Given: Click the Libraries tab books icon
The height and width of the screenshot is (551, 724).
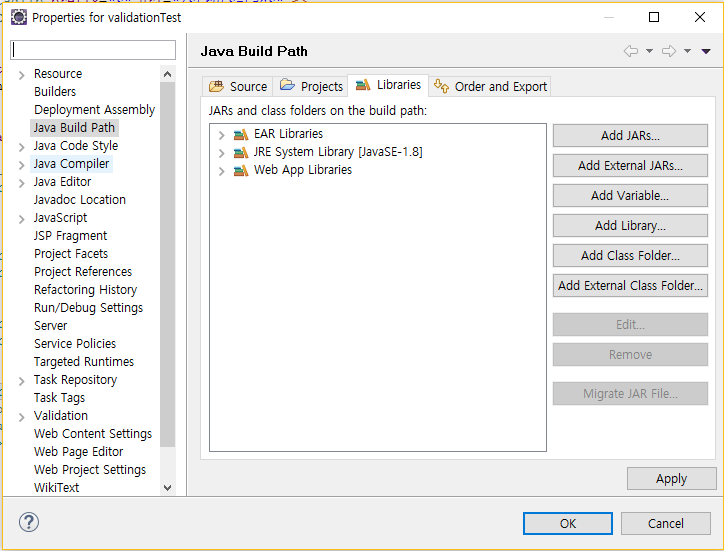Looking at the screenshot, I should click(x=363, y=85).
